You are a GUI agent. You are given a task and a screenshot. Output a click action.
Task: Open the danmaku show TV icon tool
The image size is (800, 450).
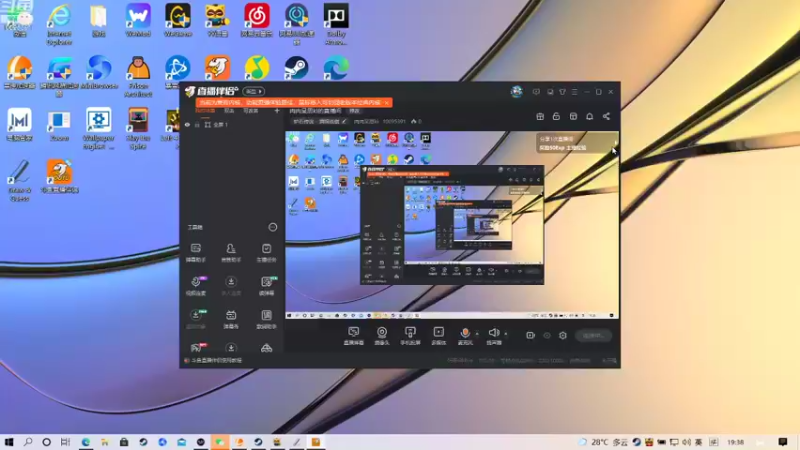[231, 319]
